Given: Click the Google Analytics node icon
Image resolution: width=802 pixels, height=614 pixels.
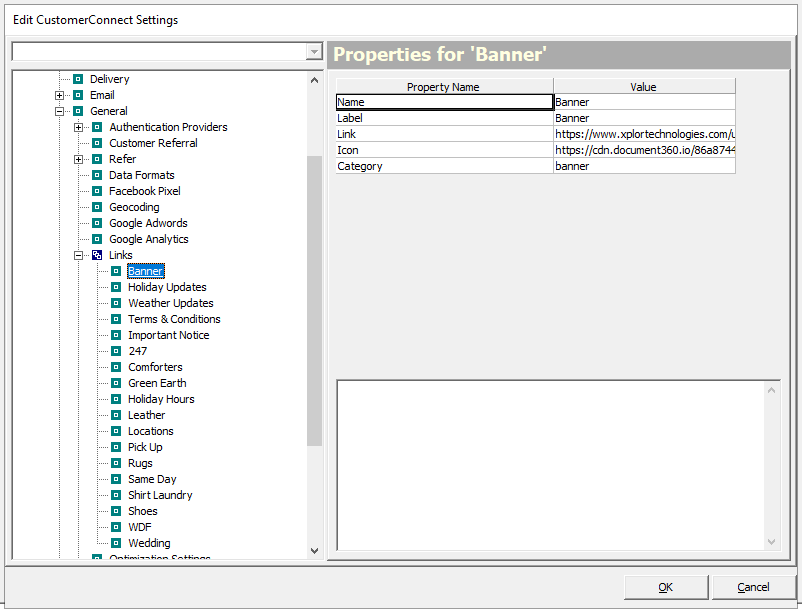Looking at the screenshot, I should click(x=97, y=239).
